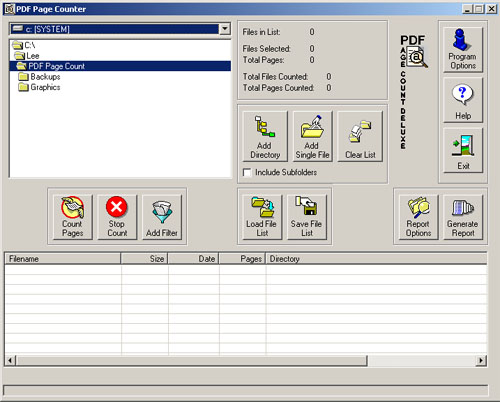
Task: Clear the file list
Action: point(360,136)
